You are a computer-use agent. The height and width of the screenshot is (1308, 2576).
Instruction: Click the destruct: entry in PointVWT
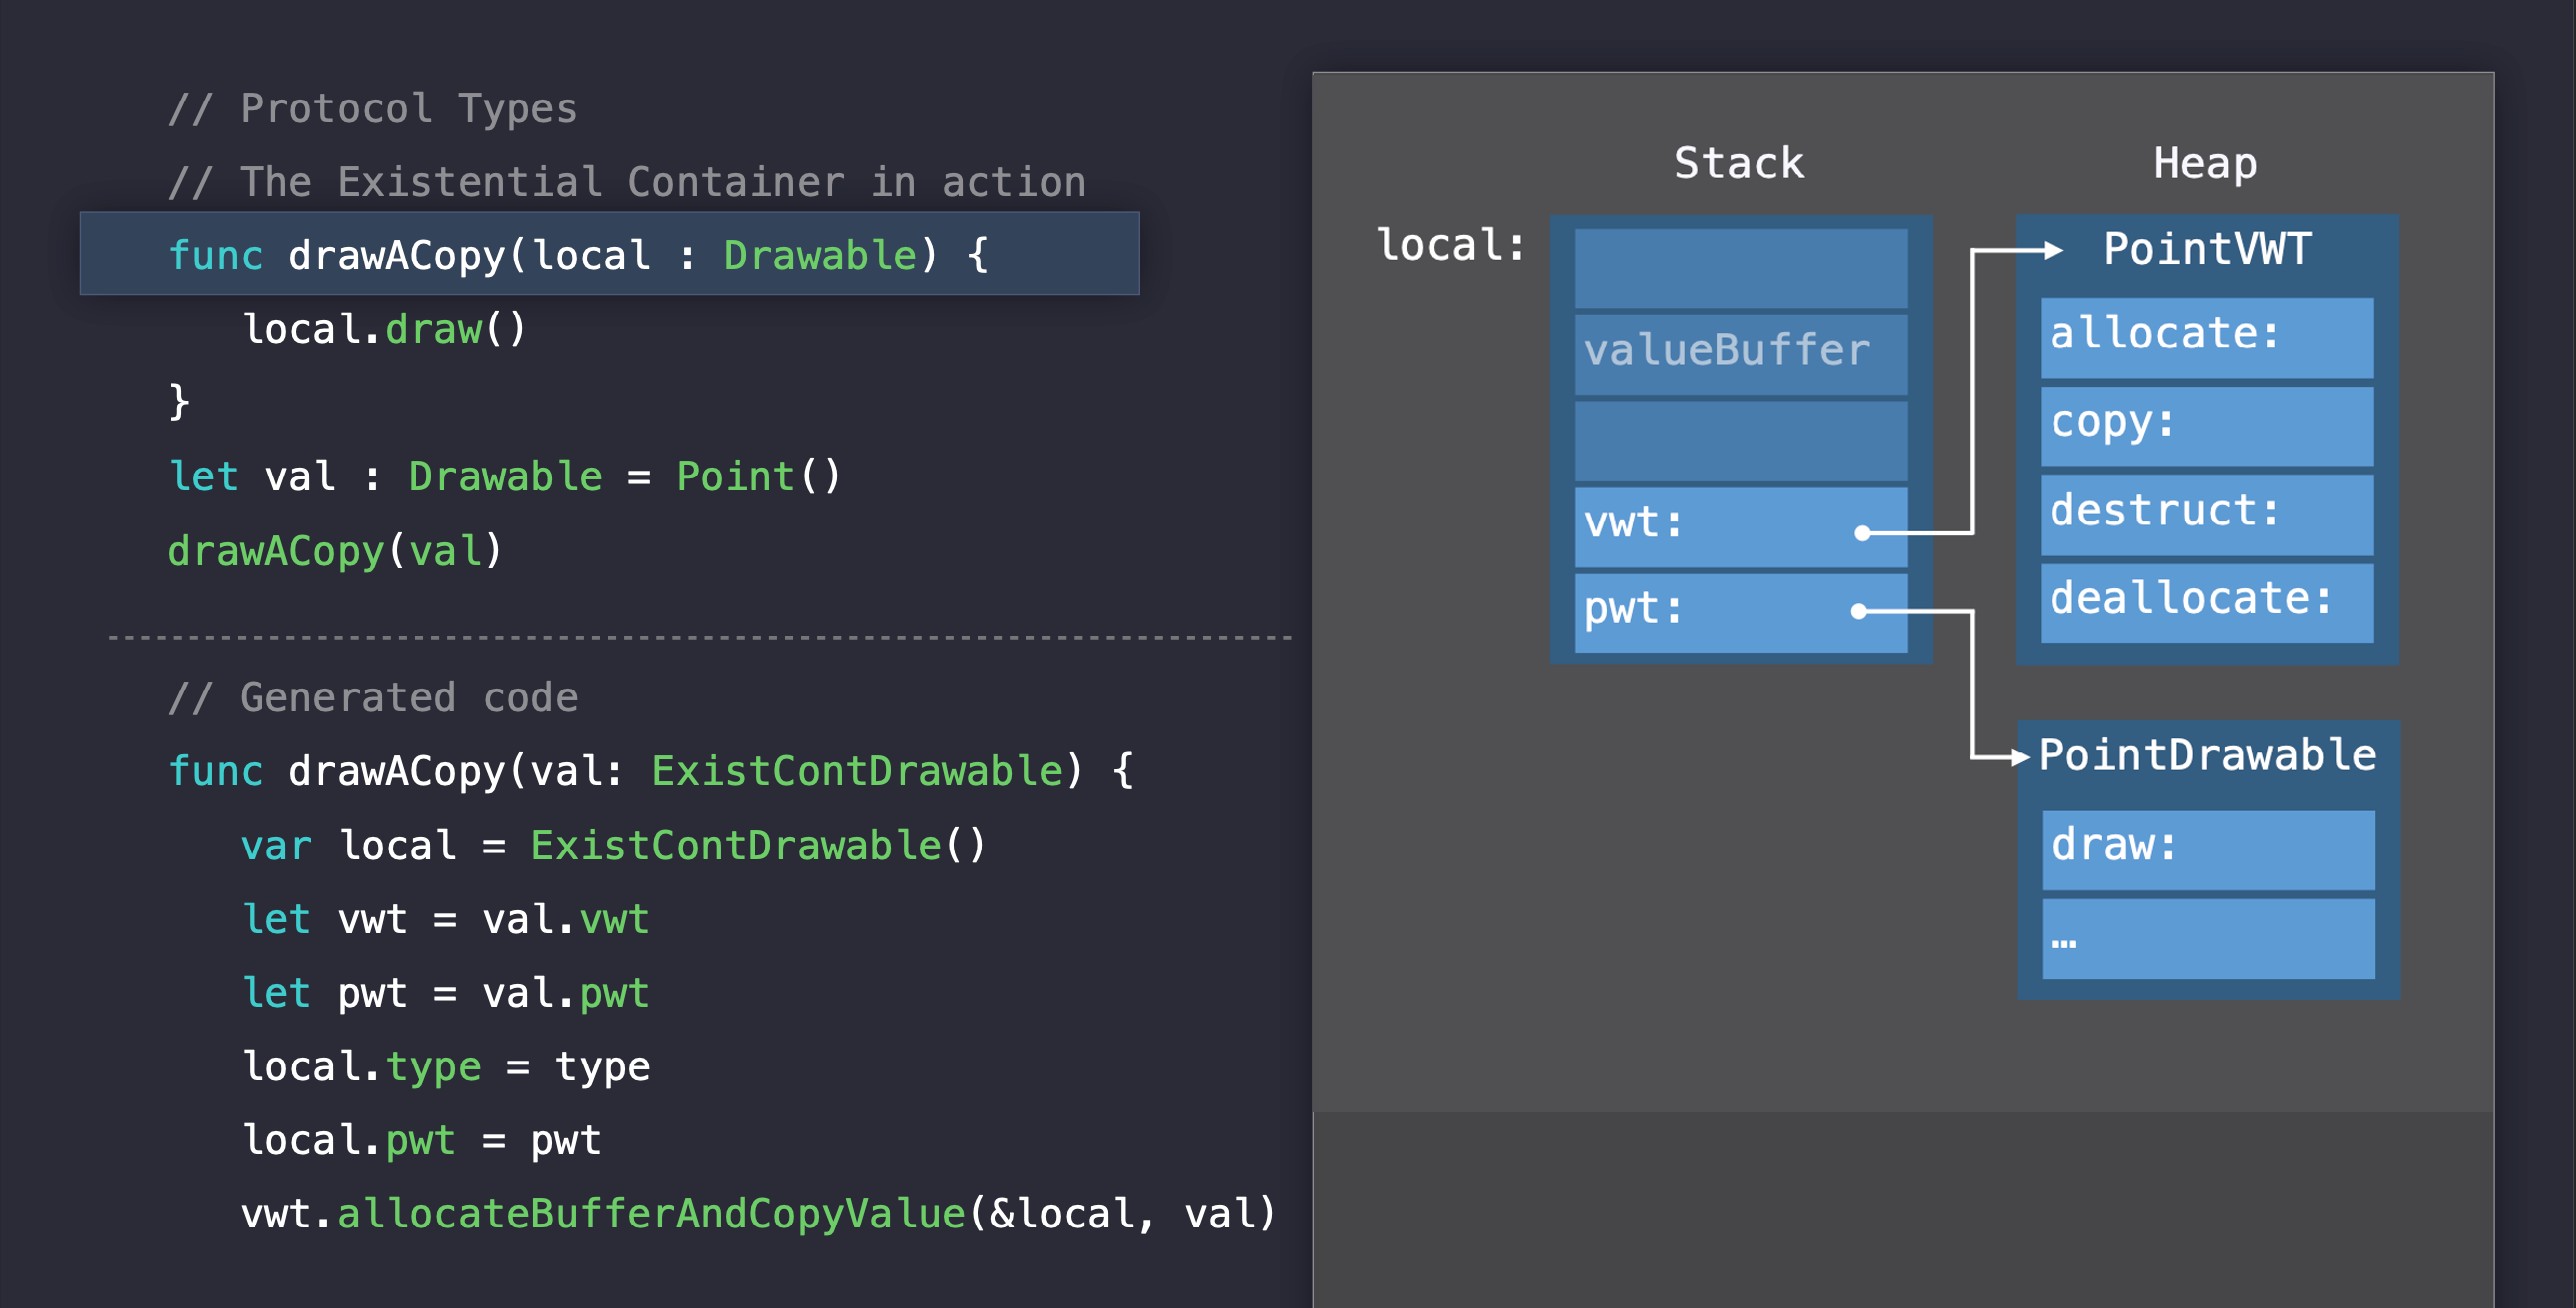click(x=2206, y=513)
